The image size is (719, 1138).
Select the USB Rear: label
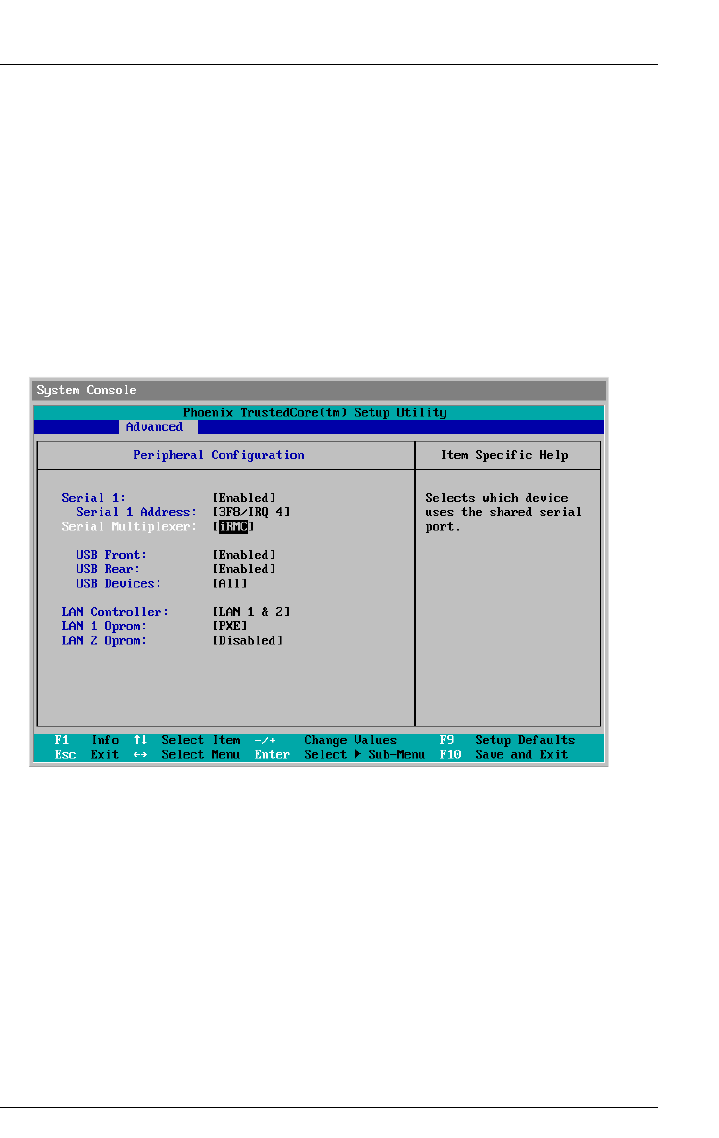click(108, 569)
